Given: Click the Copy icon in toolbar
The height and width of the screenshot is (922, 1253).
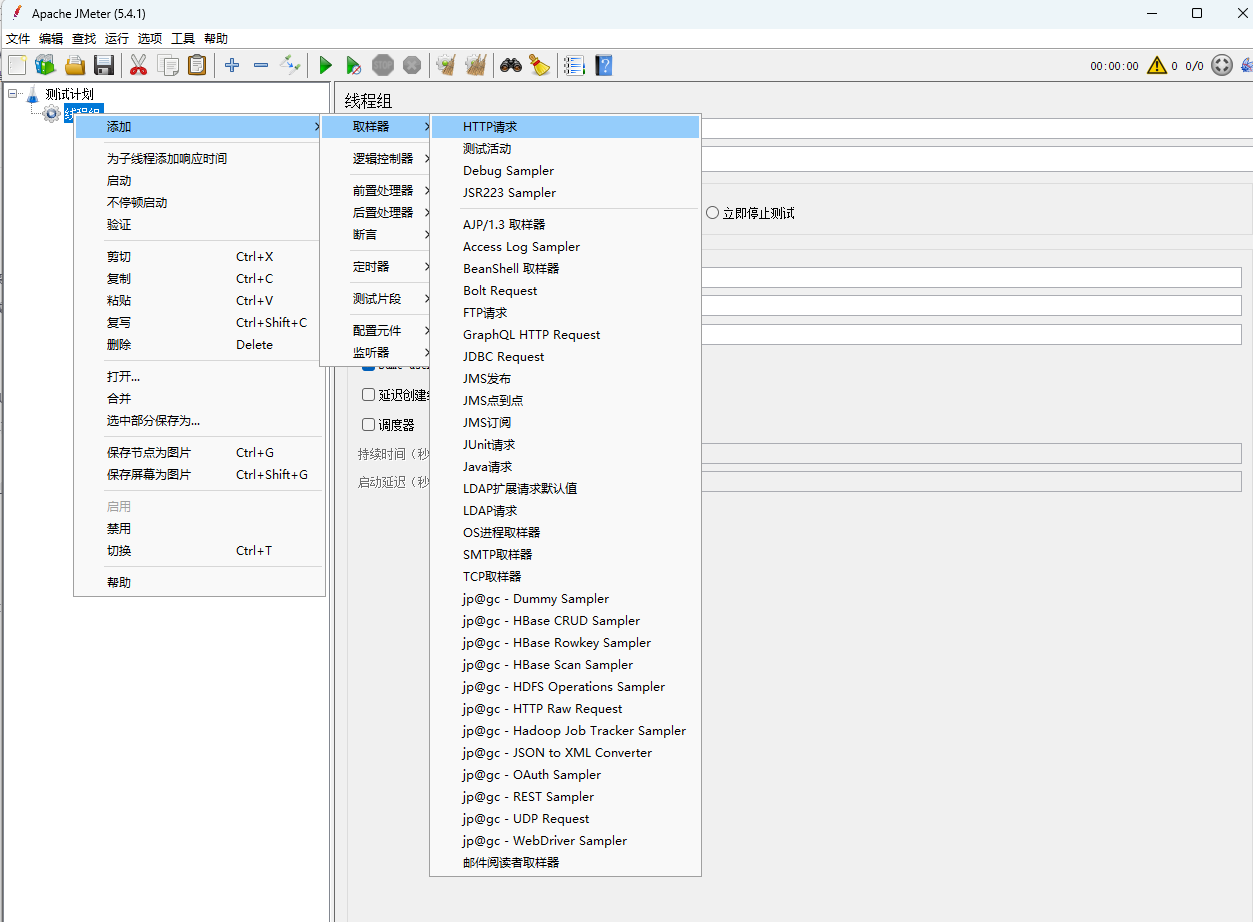Looking at the screenshot, I should point(168,65).
